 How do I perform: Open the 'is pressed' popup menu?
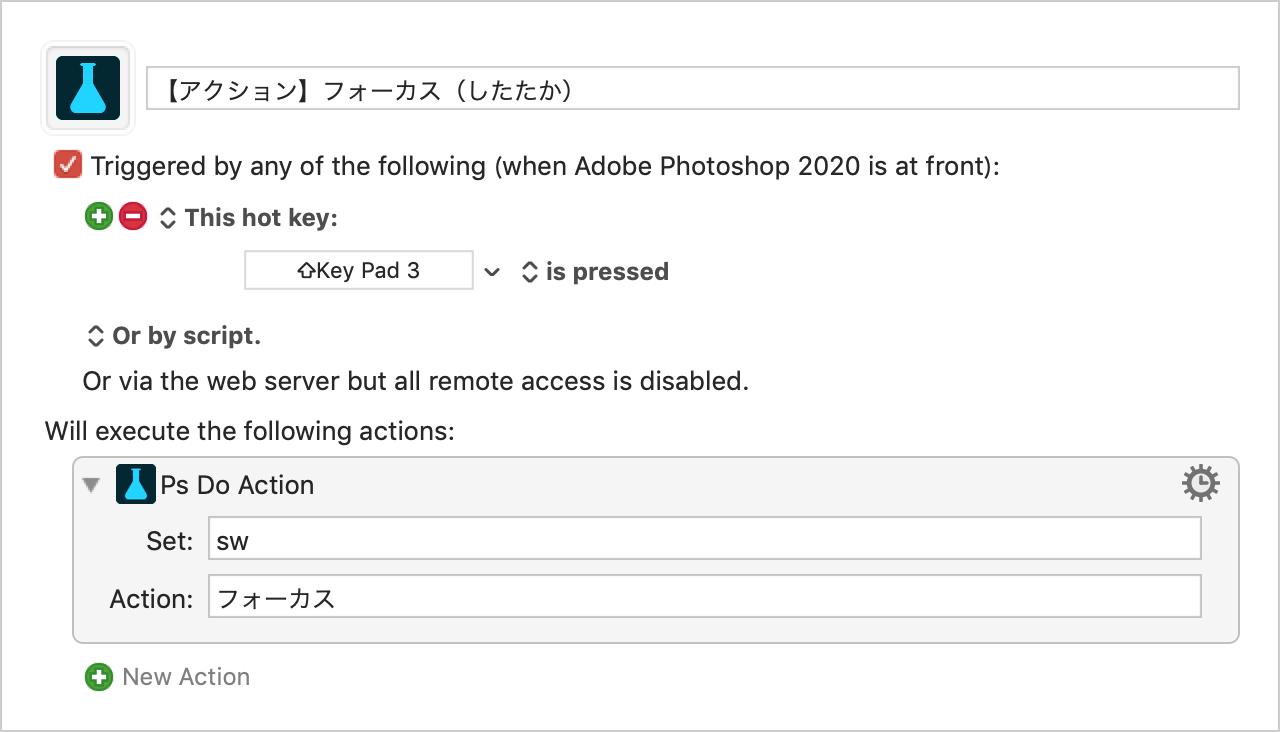coord(595,272)
